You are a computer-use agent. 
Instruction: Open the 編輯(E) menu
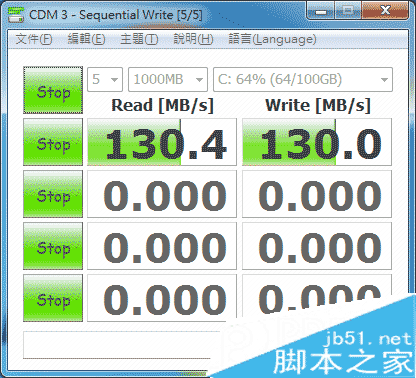pos(86,39)
